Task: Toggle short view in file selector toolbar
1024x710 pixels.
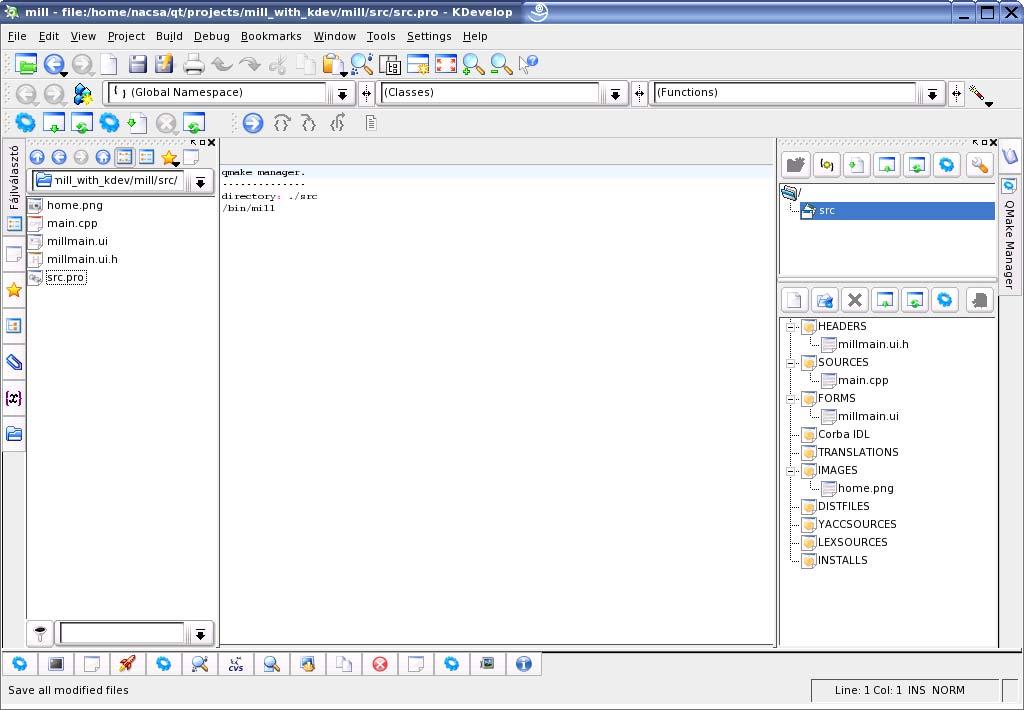Action: pos(124,157)
